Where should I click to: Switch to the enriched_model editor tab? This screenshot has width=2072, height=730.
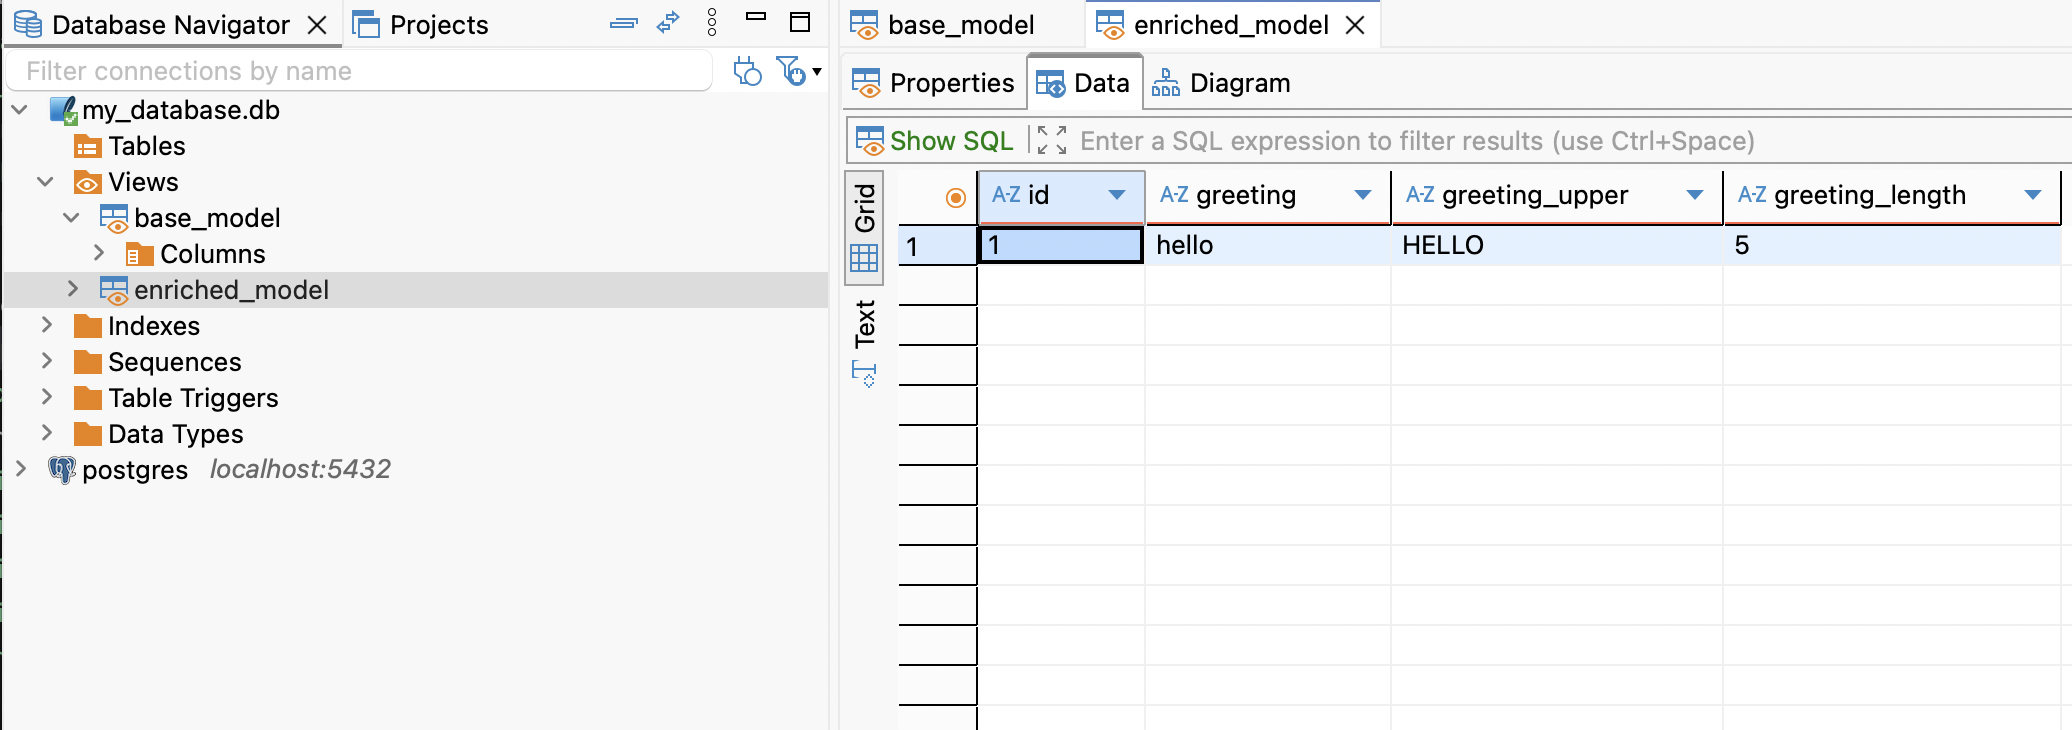(1231, 25)
